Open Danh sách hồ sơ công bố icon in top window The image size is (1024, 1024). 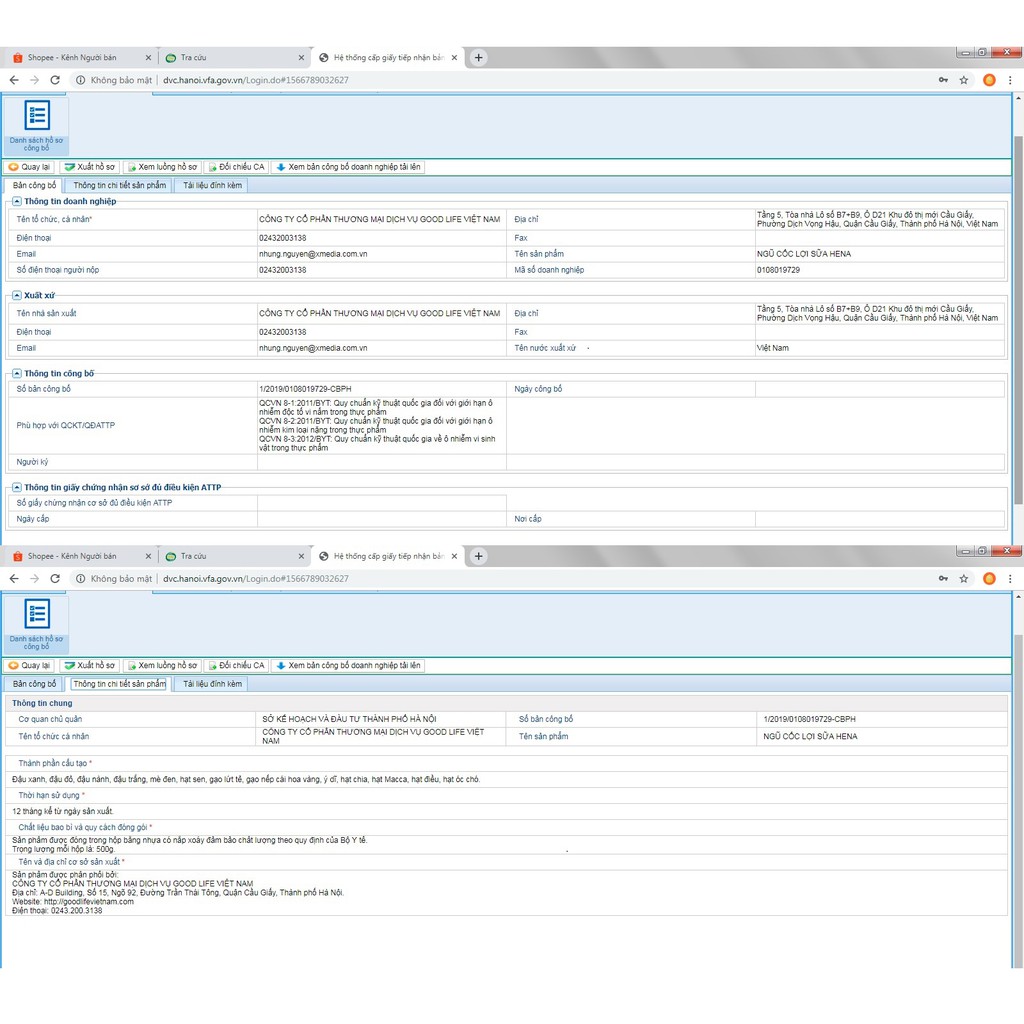37,123
